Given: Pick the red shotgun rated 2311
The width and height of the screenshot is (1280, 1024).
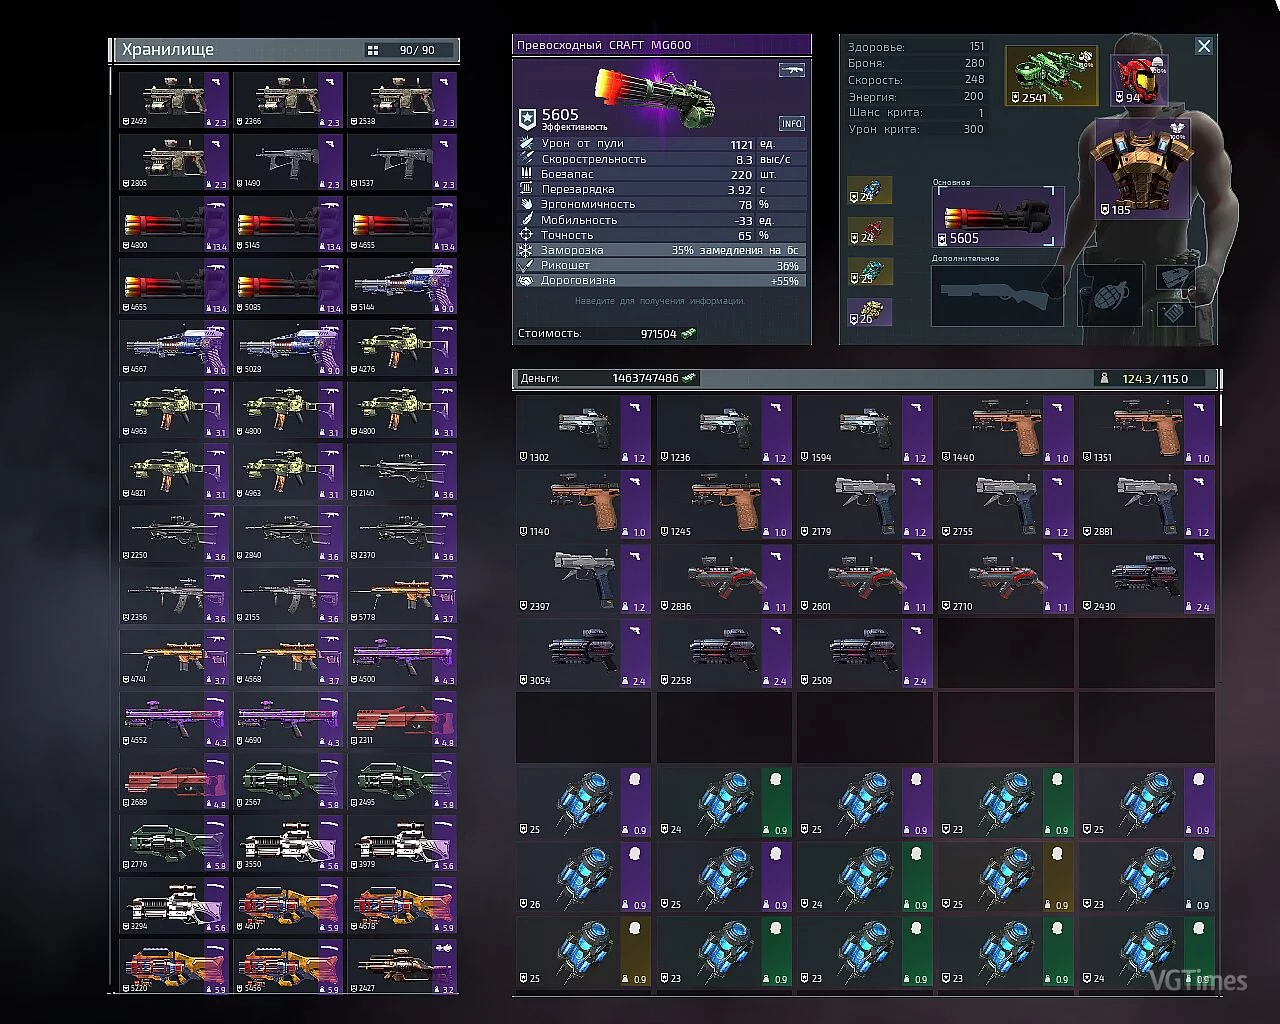Looking at the screenshot, I should tap(402, 720).
